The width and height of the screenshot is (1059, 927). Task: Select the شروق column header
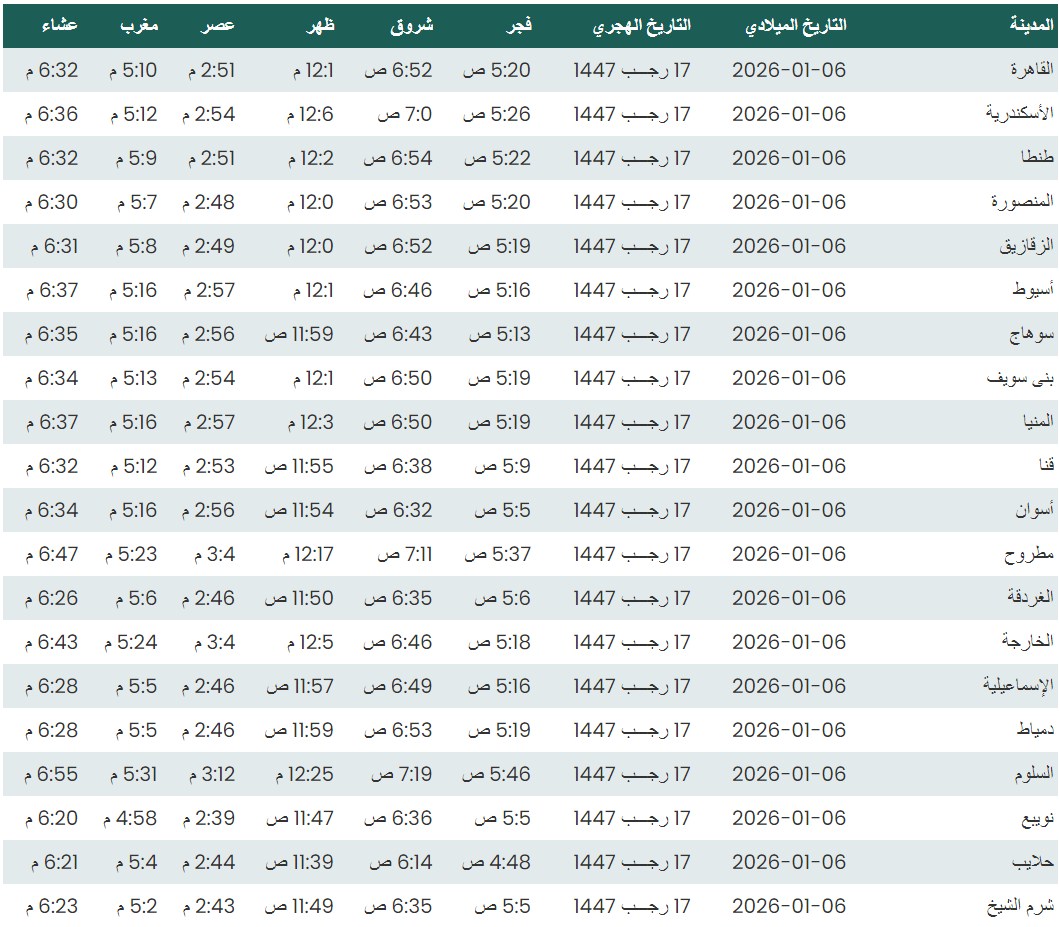[412, 26]
